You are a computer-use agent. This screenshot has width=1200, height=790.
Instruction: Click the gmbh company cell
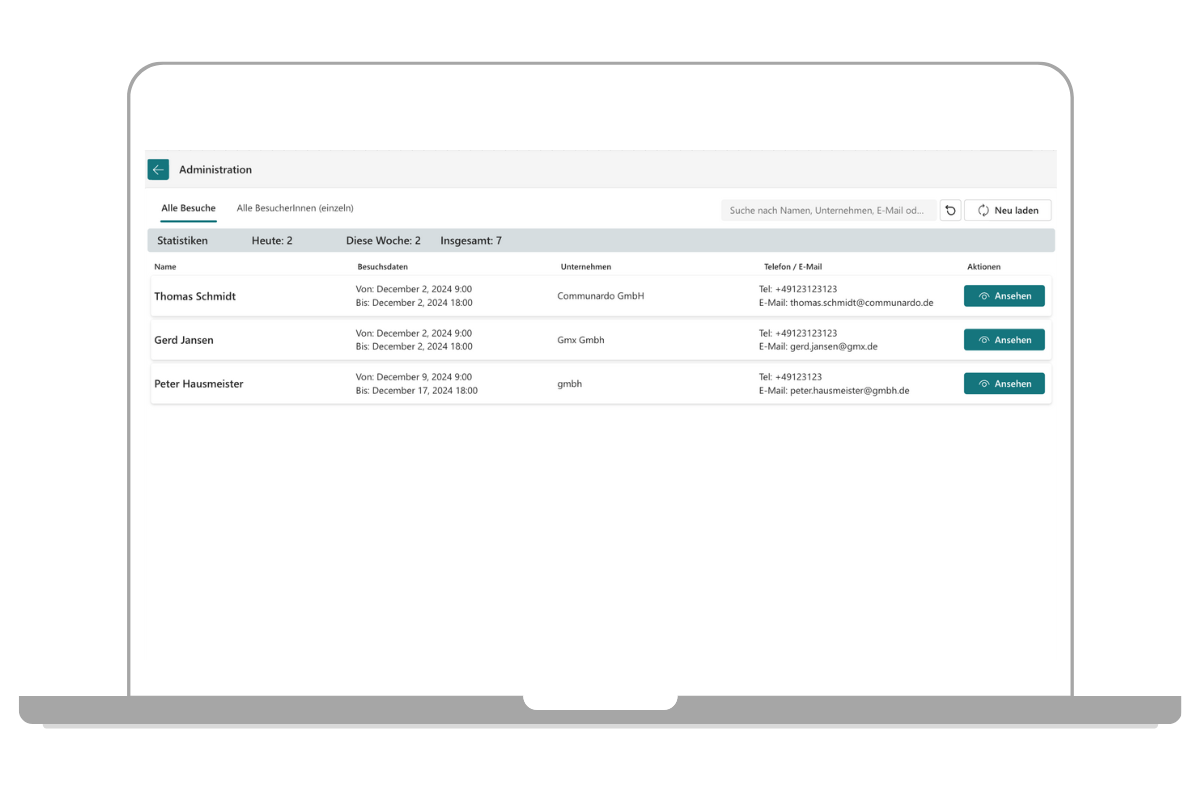coord(570,384)
